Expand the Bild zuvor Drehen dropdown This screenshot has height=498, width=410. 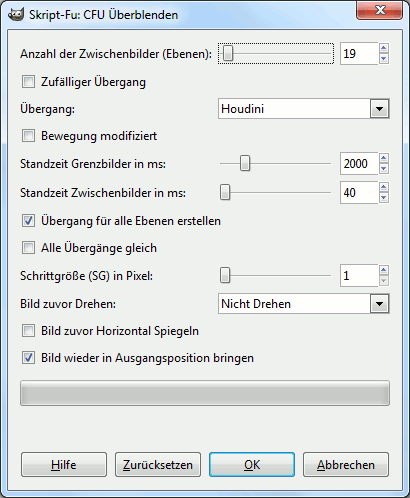pos(304,304)
